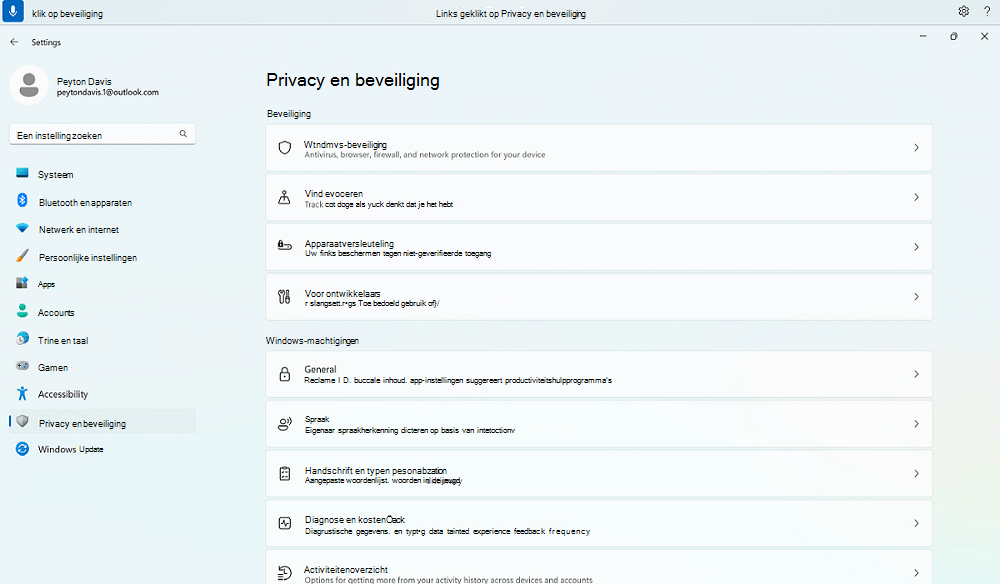The height and width of the screenshot is (584, 1000).
Task: Click the Handschrift en typen clipboard icon
Action: tap(285, 474)
